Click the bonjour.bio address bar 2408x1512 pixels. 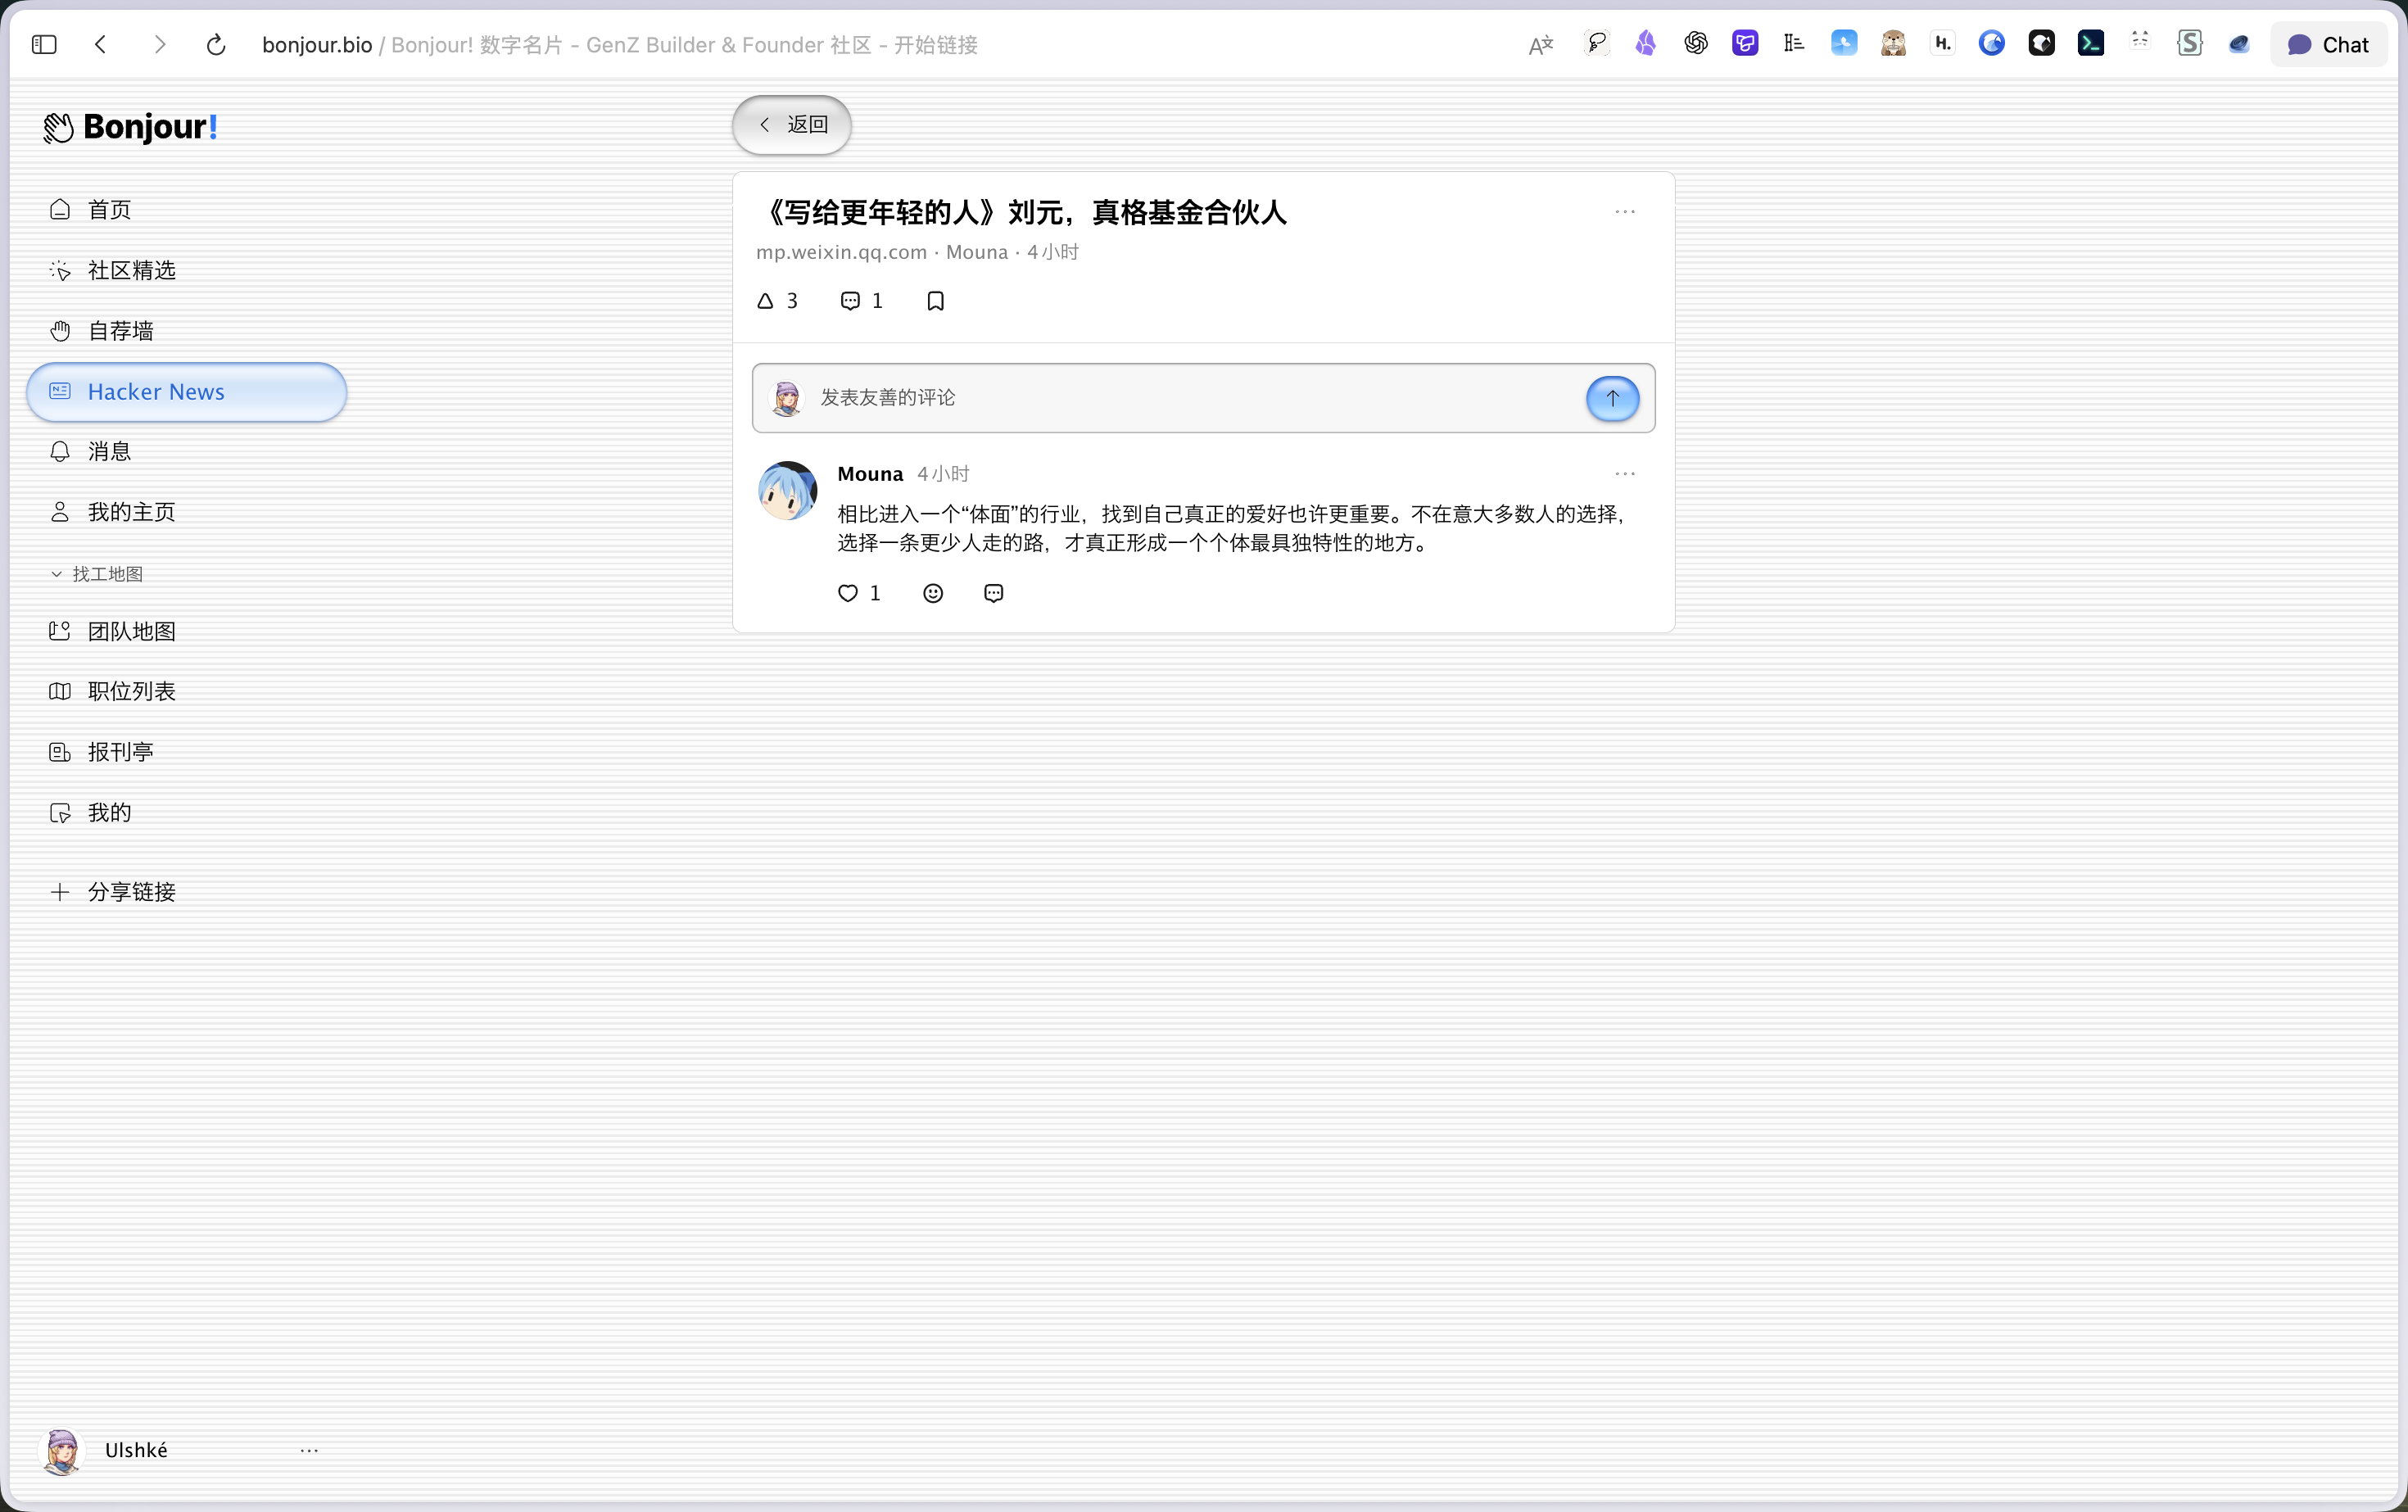[x=620, y=45]
